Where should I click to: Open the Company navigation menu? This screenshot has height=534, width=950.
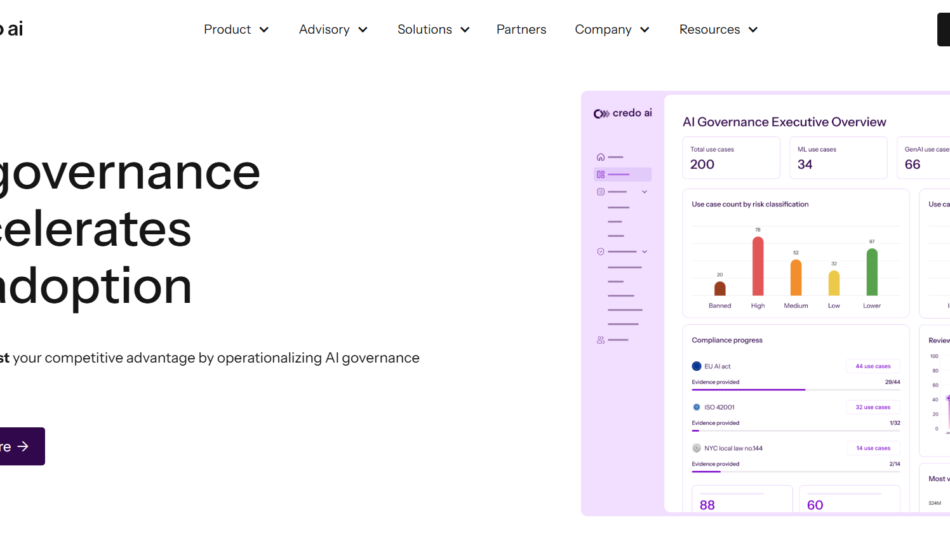(x=611, y=30)
